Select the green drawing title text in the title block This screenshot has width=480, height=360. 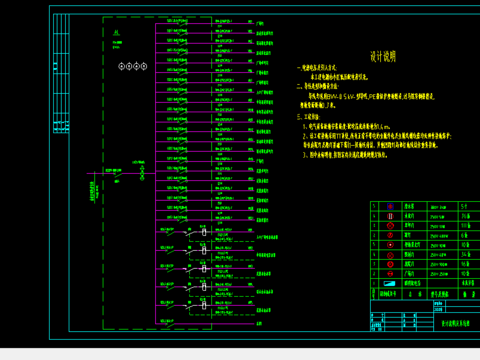click(x=455, y=323)
